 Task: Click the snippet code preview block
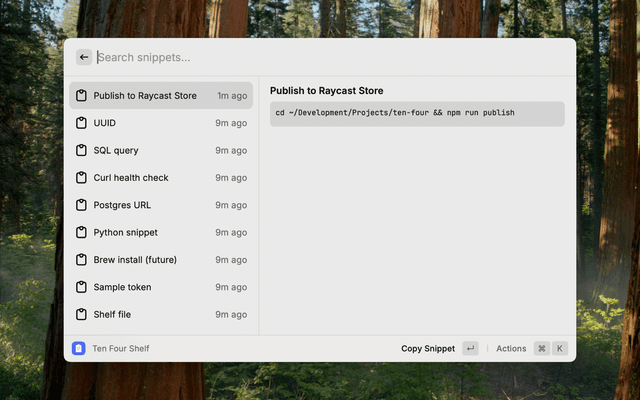click(417, 114)
